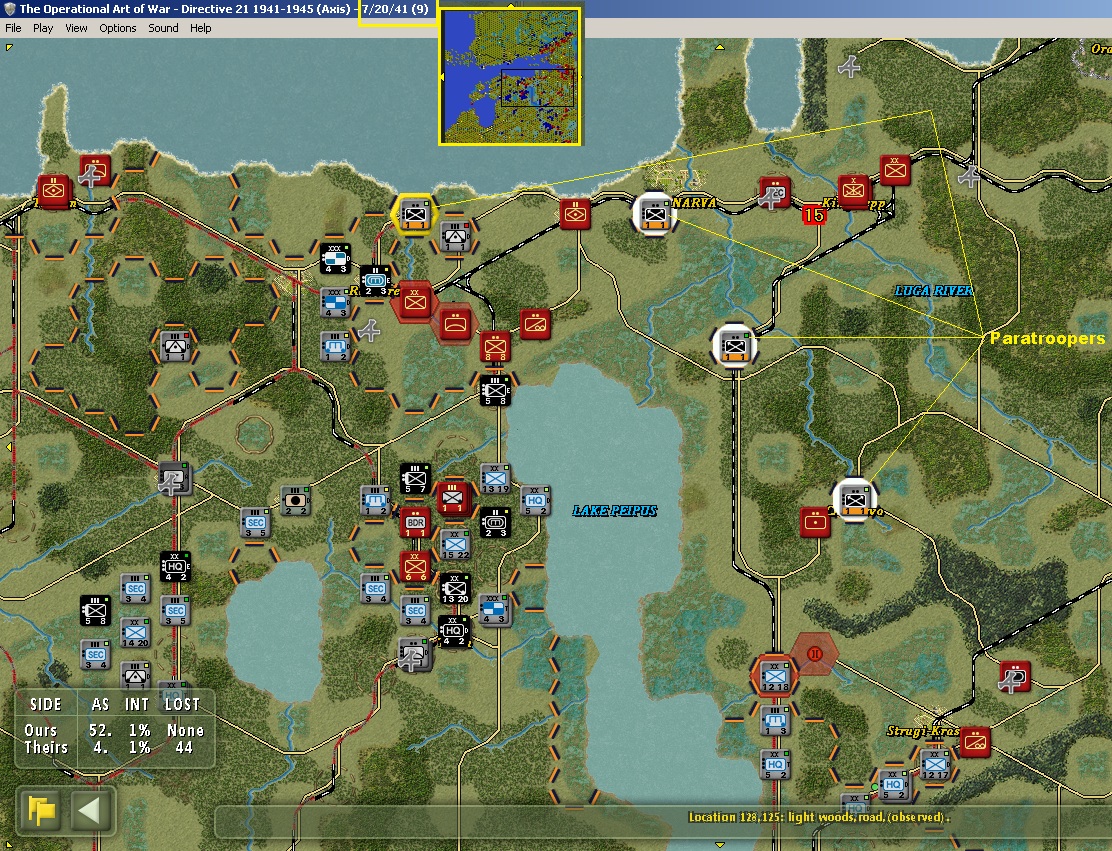Select the red stacked 1 1 infantry unit
The height and width of the screenshot is (851, 1112).
coord(452,498)
